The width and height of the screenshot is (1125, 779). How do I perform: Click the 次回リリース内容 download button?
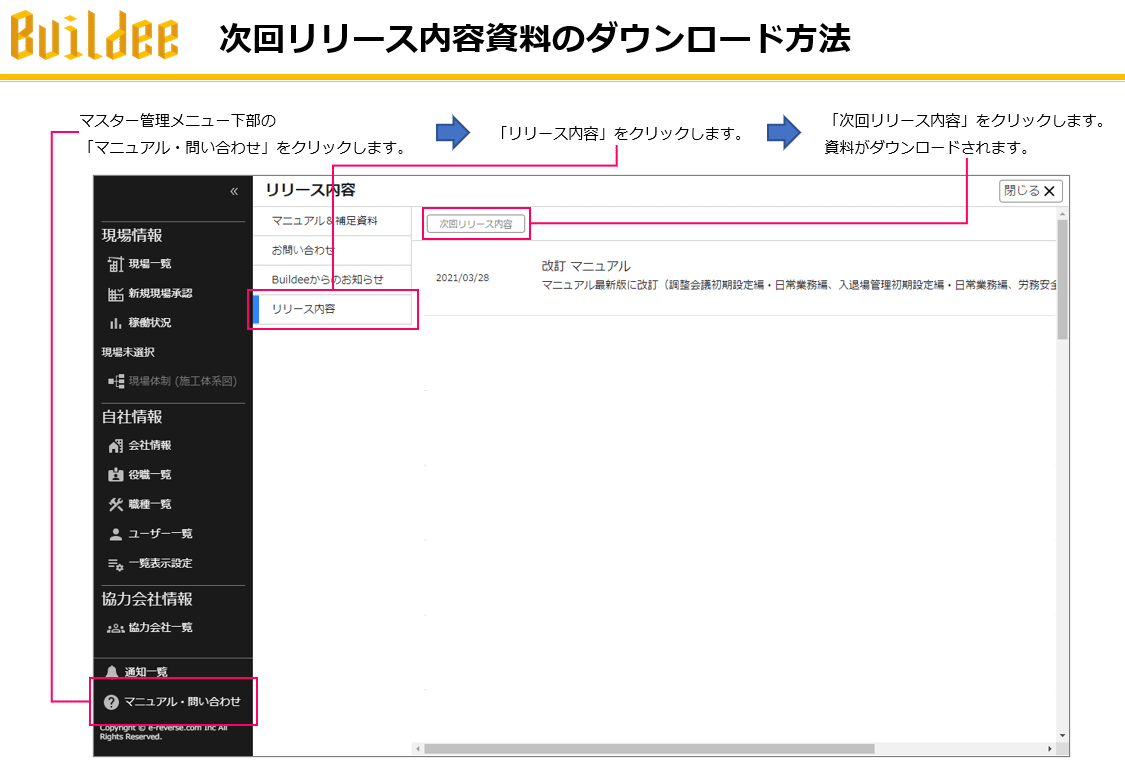pos(476,224)
